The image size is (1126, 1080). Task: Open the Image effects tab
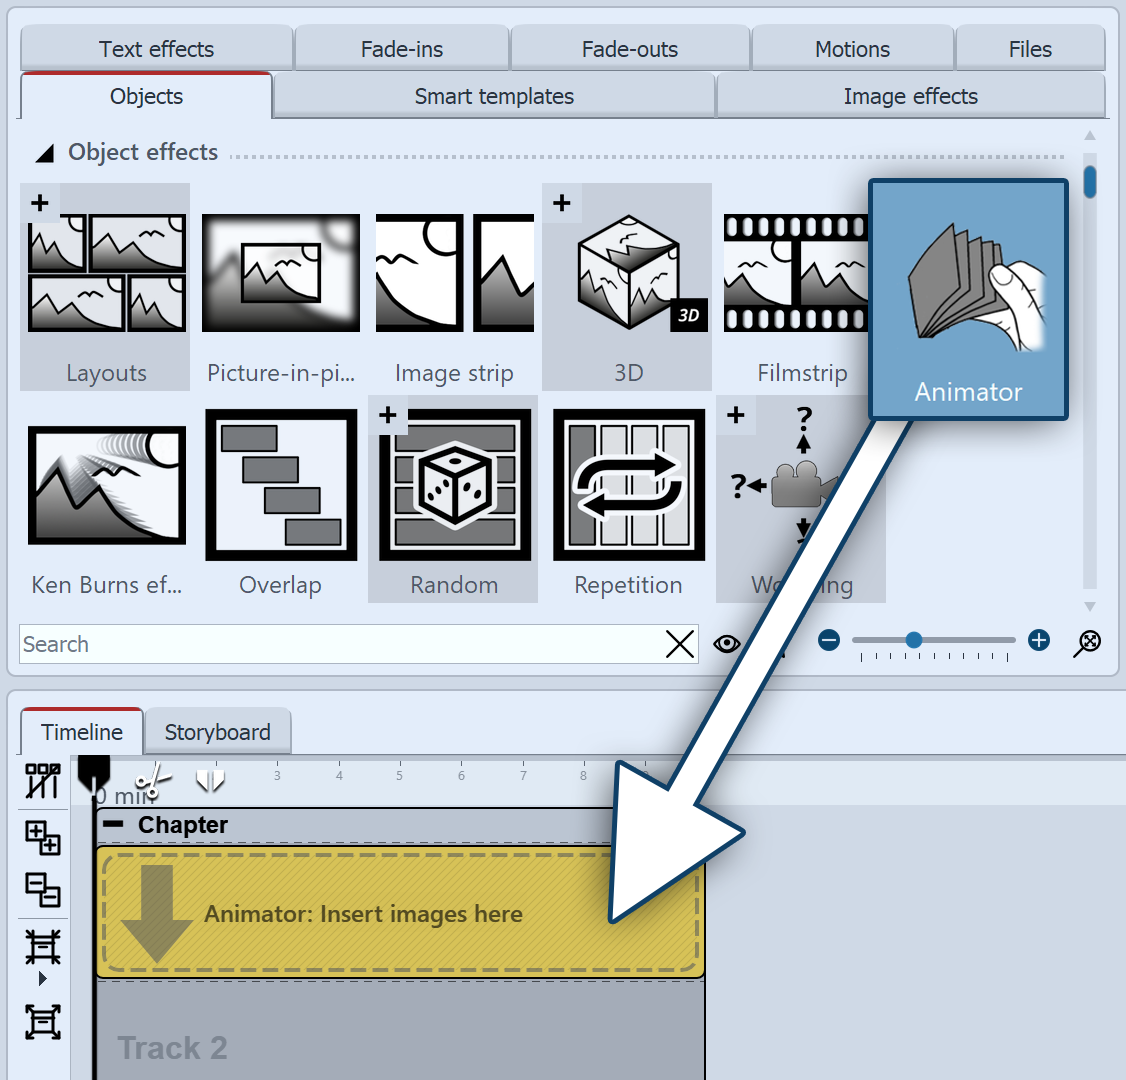[x=910, y=97]
